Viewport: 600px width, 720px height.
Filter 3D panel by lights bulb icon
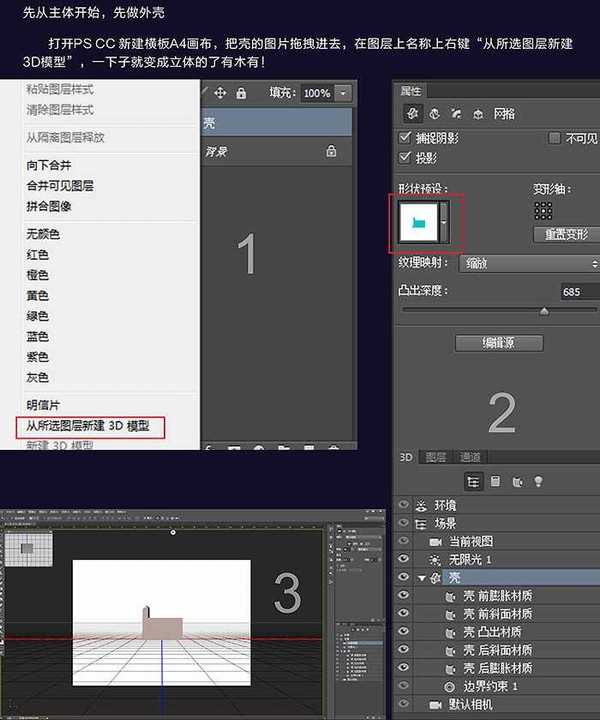click(x=538, y=481)
